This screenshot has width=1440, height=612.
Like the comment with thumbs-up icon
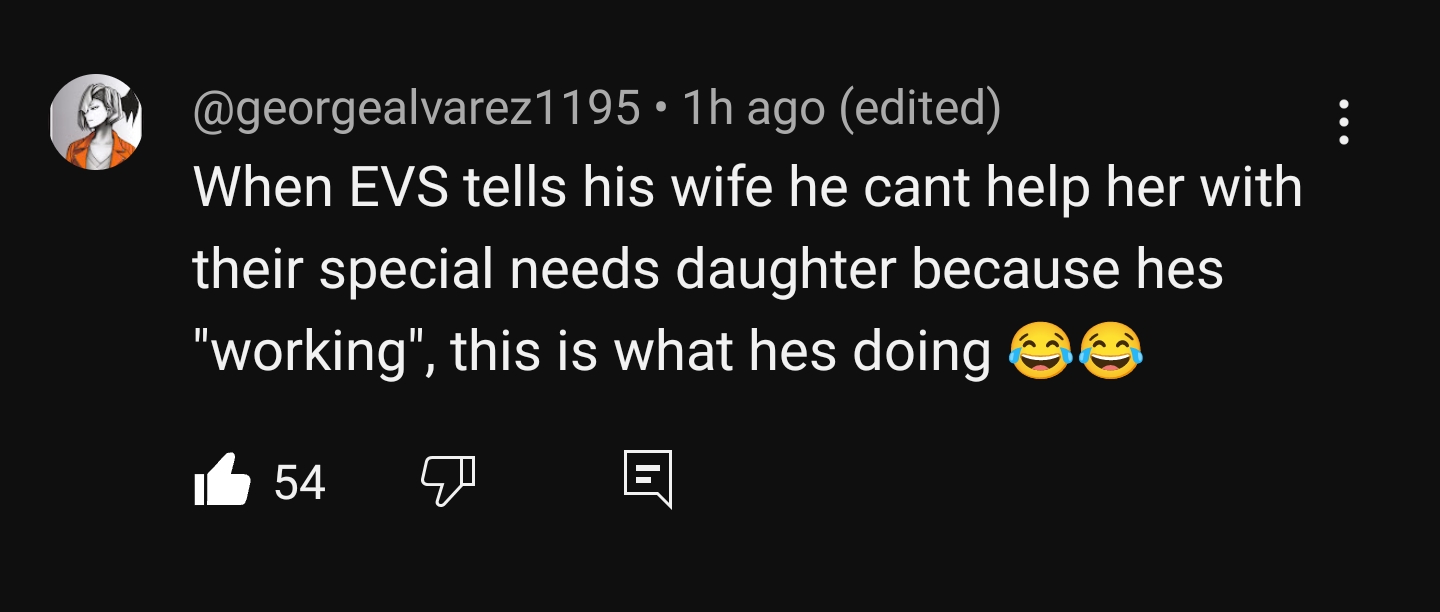tap(221, 480)
